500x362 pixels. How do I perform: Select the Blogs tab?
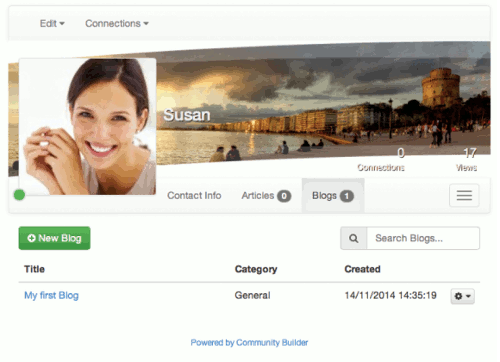coord(333,196)
